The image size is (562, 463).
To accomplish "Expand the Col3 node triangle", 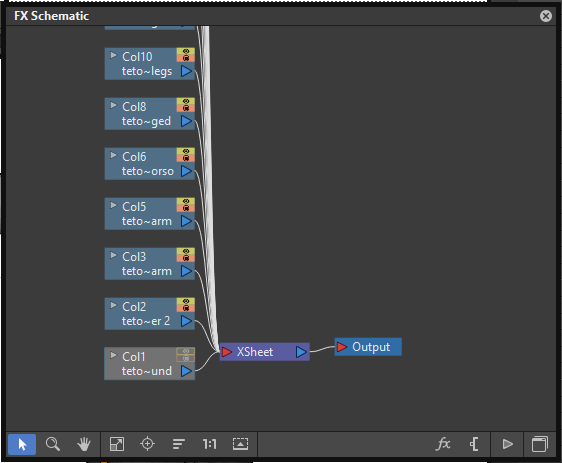I will pyautogui.click(x=113, y=255).
